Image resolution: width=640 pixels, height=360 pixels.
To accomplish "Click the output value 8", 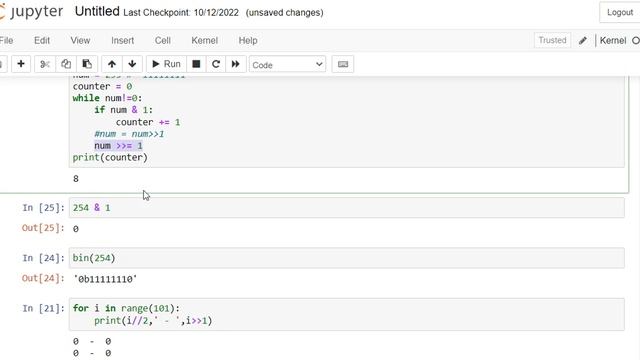I will coord(76,178).
